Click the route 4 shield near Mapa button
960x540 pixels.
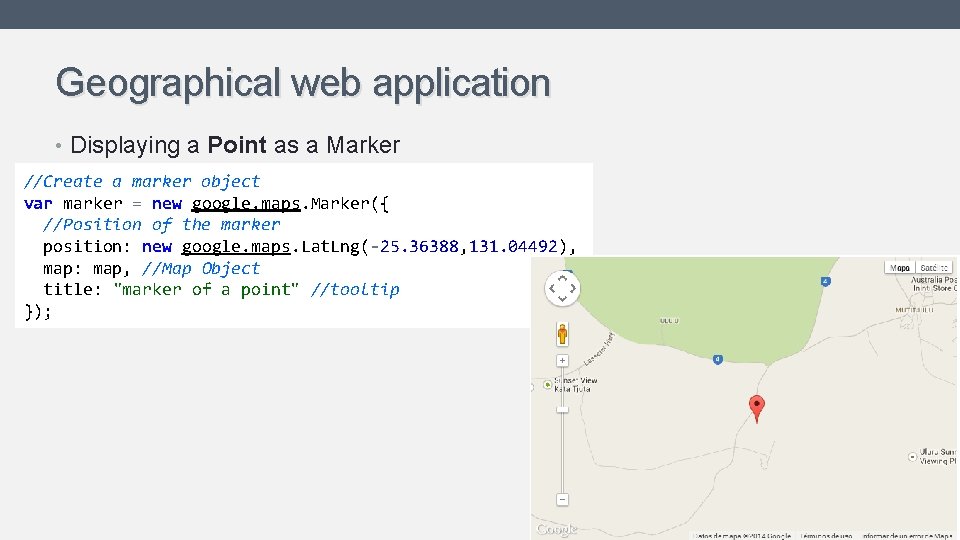pyautogui.click(x=825, y=281)
